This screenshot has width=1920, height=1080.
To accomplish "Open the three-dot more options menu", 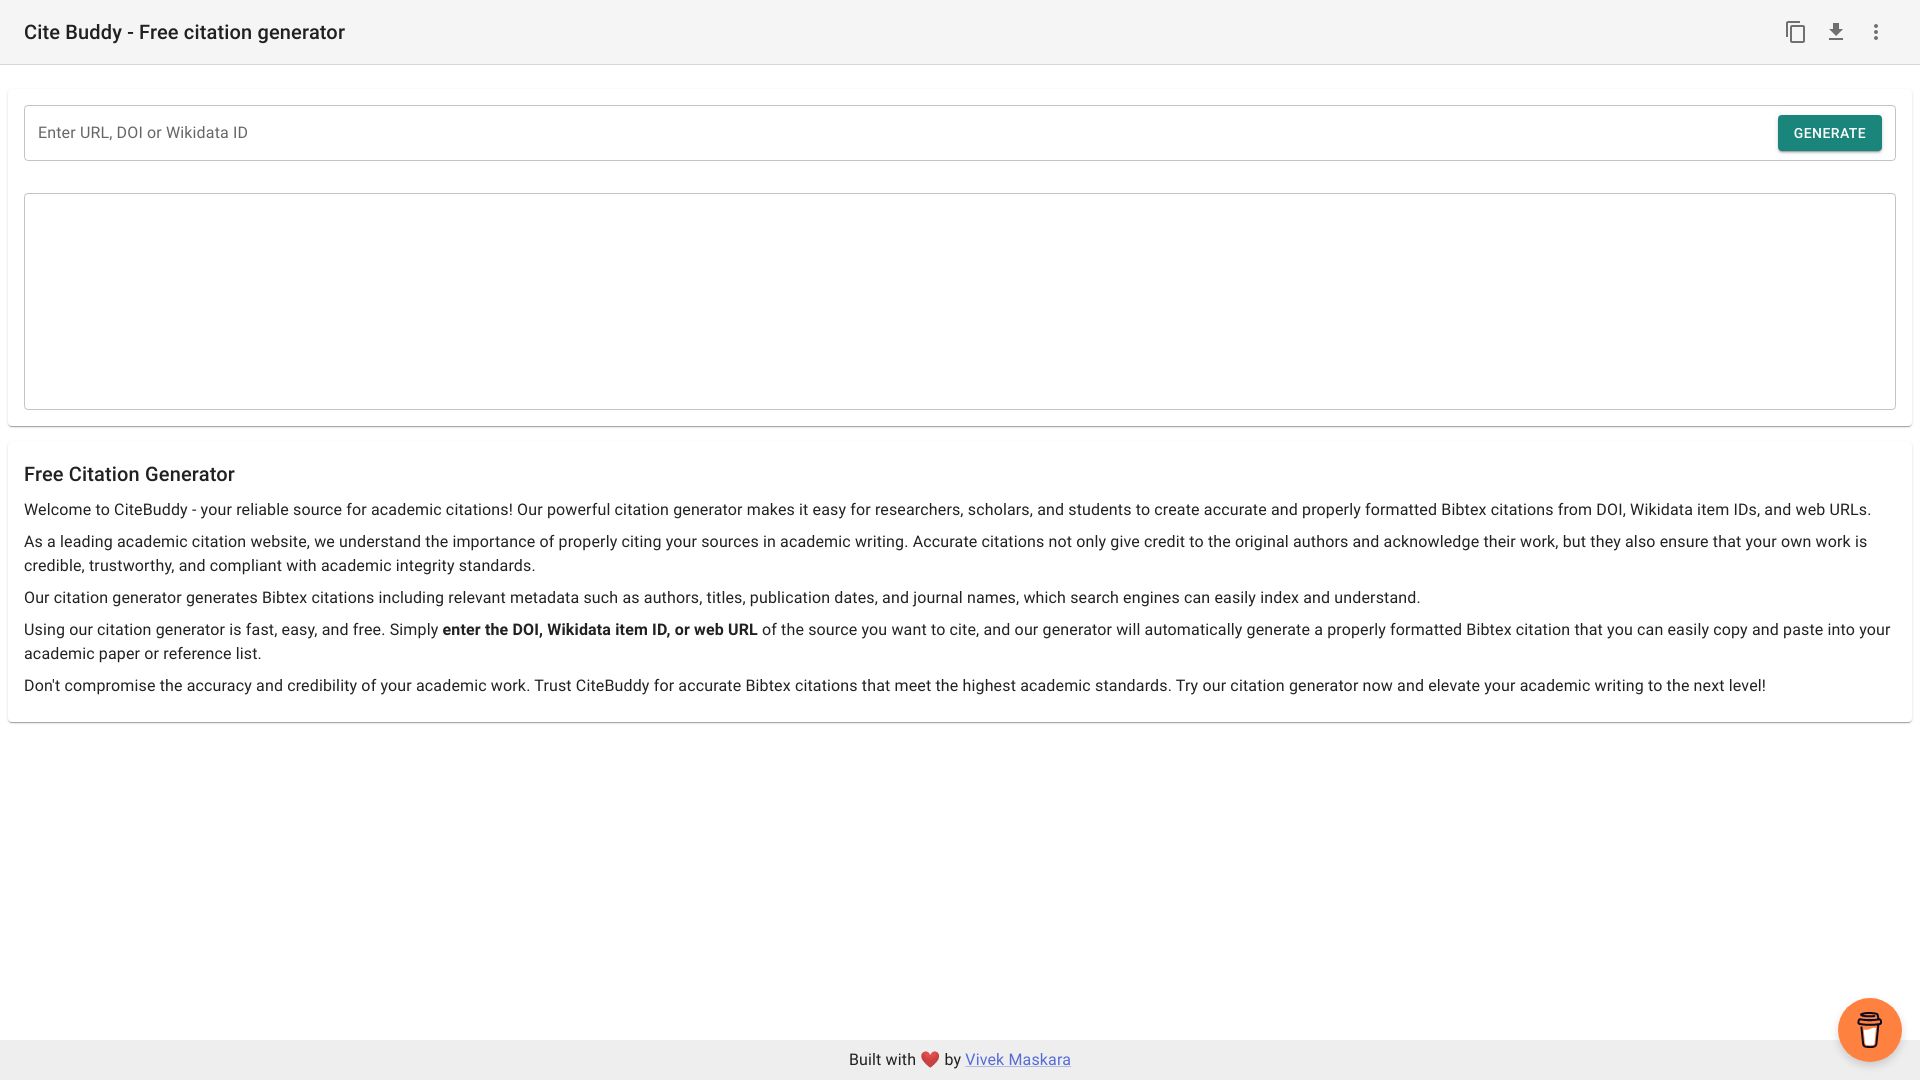I will point(1876,32).
